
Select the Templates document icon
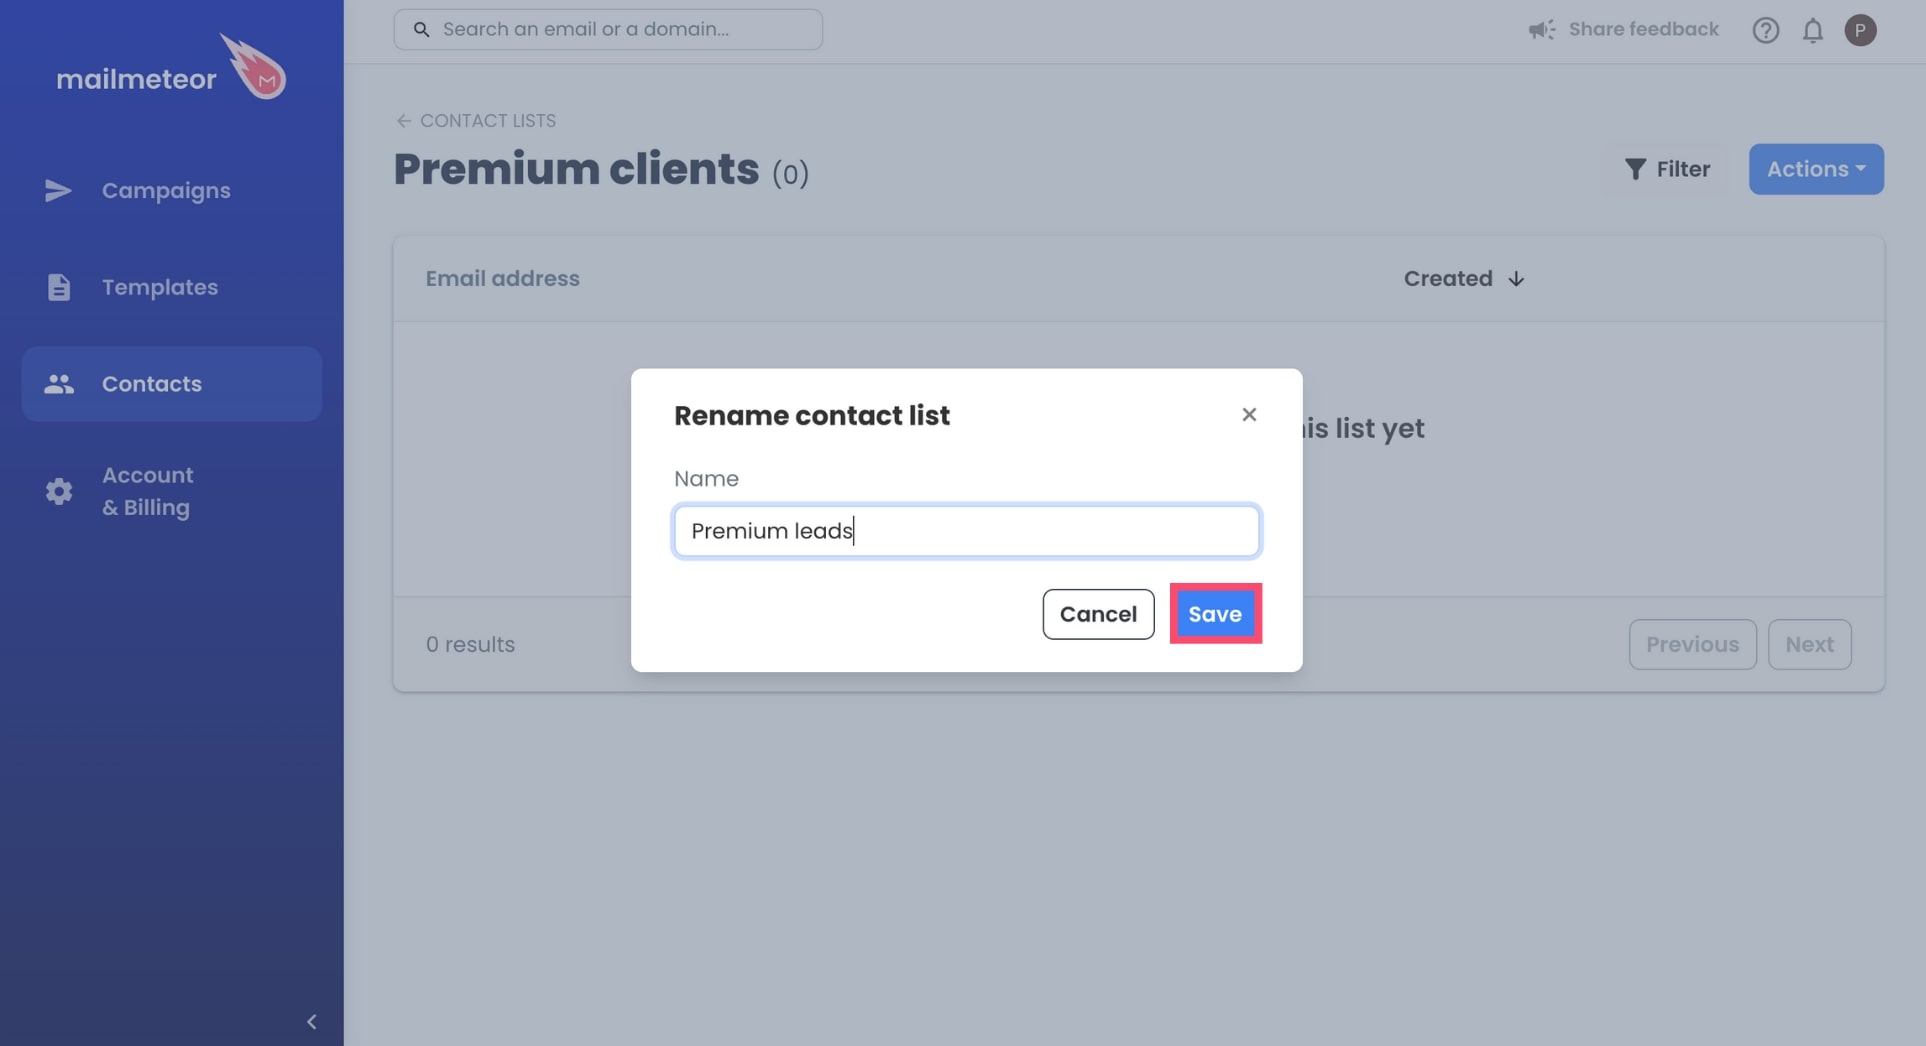coord(59,287)
